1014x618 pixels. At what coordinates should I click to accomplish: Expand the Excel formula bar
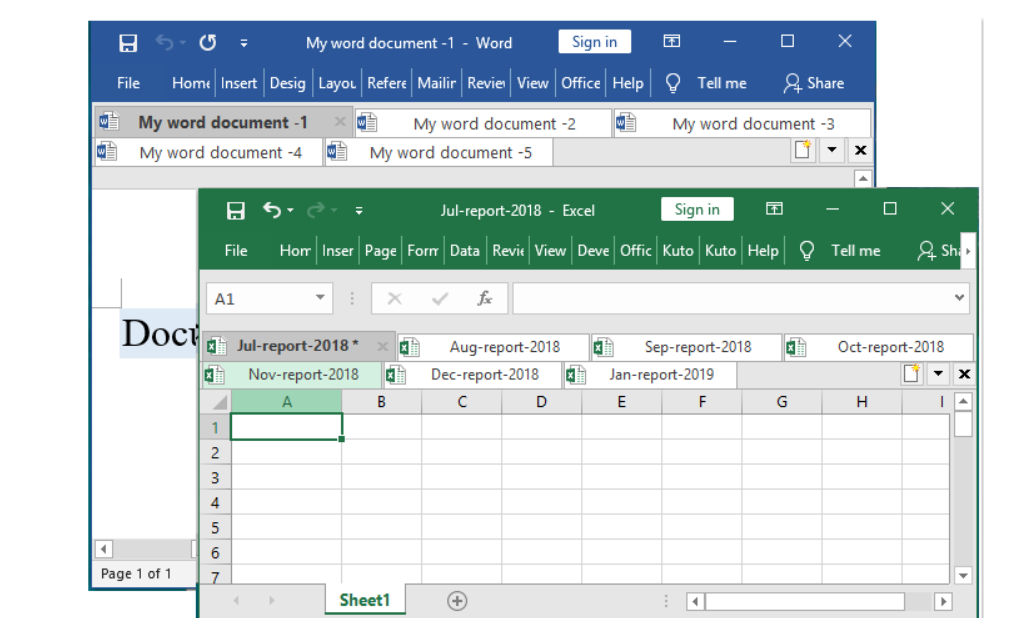[959, 297]
